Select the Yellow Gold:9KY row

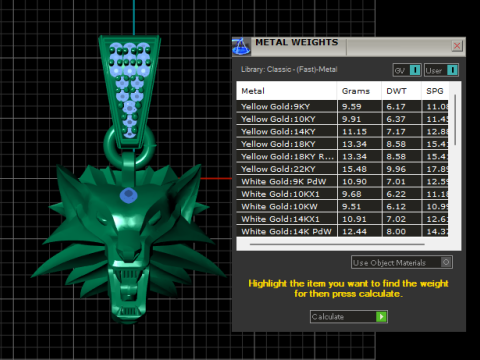point(342,106)
